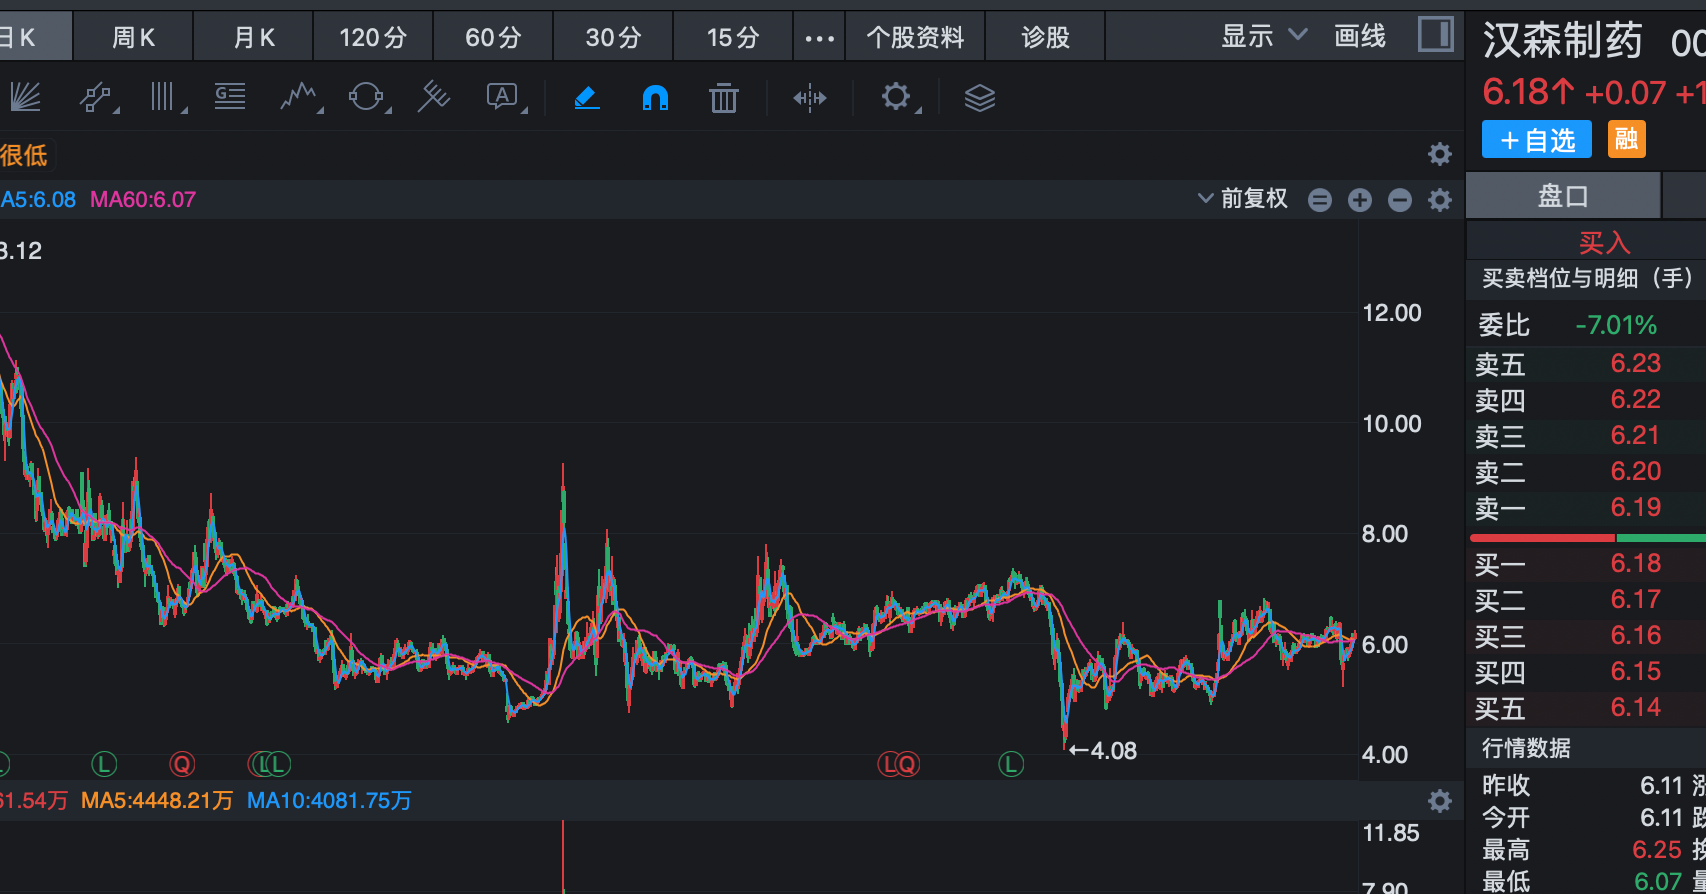Open the MA indicator row gear settings

[x=1440, y=200]
